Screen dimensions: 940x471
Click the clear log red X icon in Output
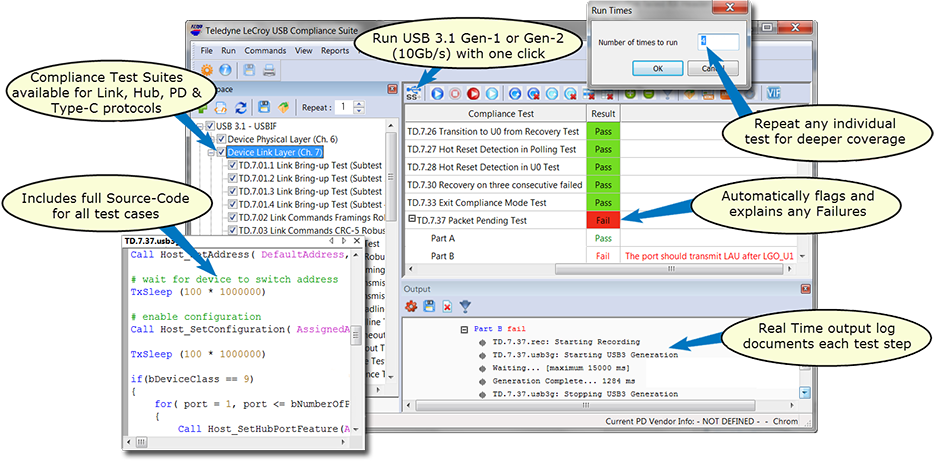click(x=447, y=306)
